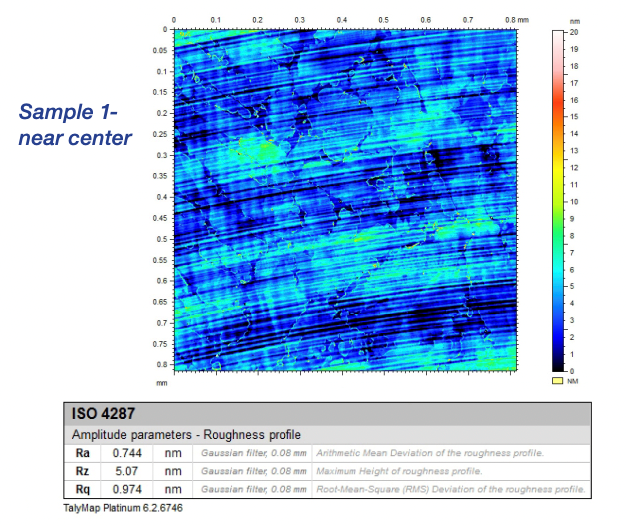Select the Amplitude parameters - Roughness profile row
Screen dimensions: 626x526
point(186,435)
